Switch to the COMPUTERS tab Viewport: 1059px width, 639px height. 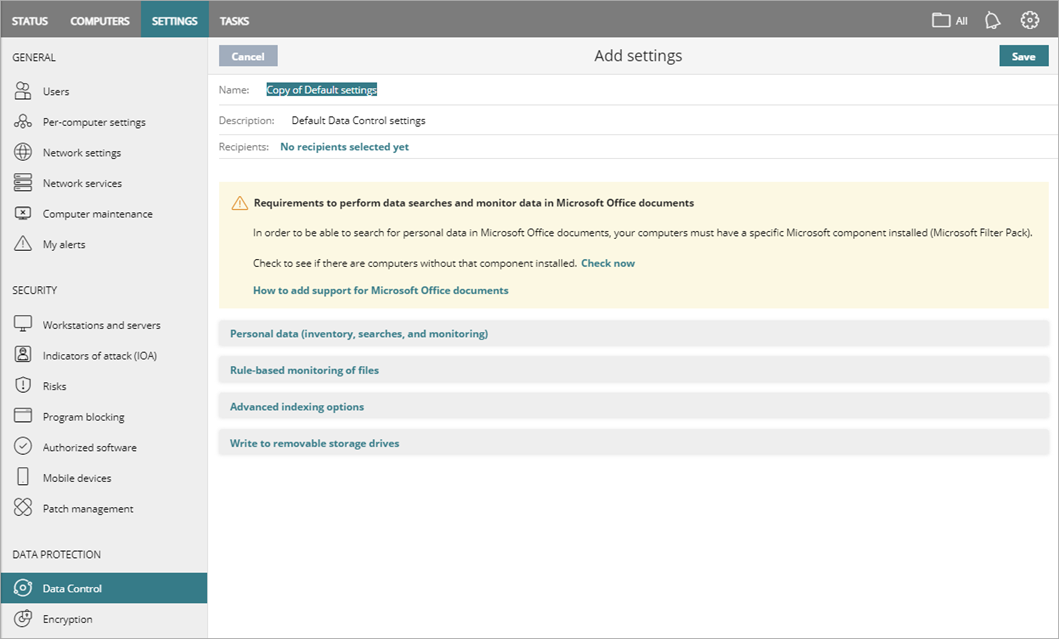pos(99,19)
